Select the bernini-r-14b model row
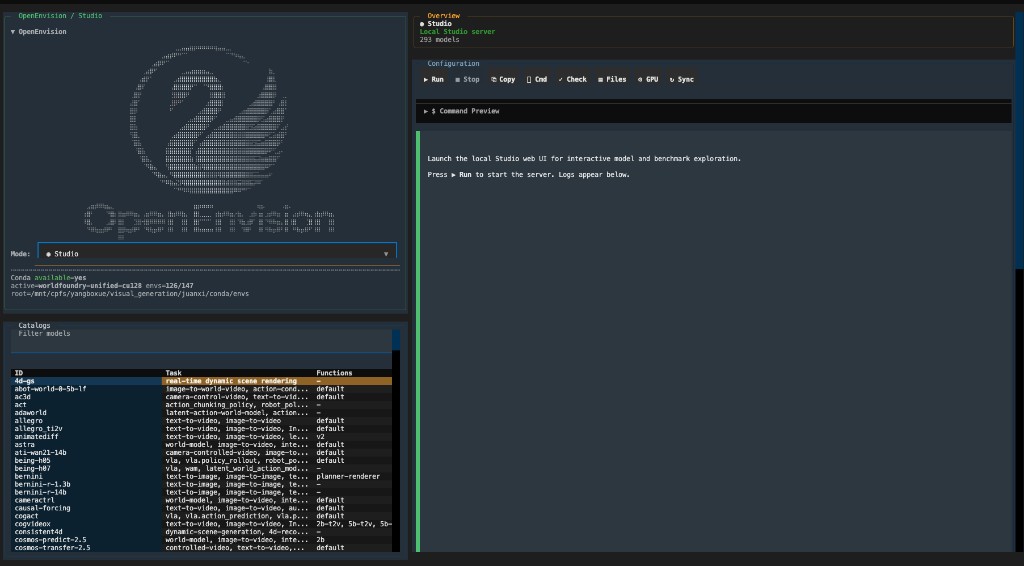The image size is (1024, 566). pyautogui.click(x=202, y=492)
